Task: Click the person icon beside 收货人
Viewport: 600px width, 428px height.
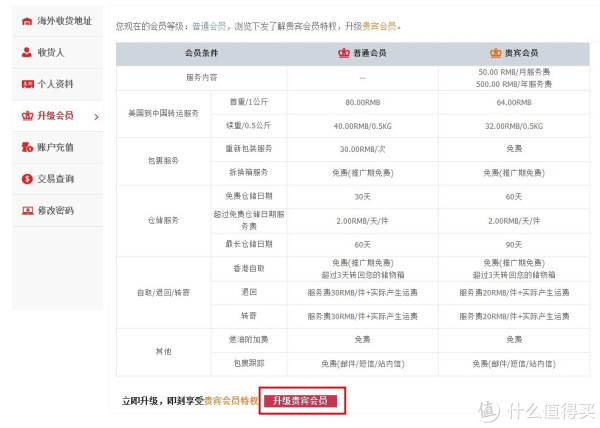Action: click(27, 52)
